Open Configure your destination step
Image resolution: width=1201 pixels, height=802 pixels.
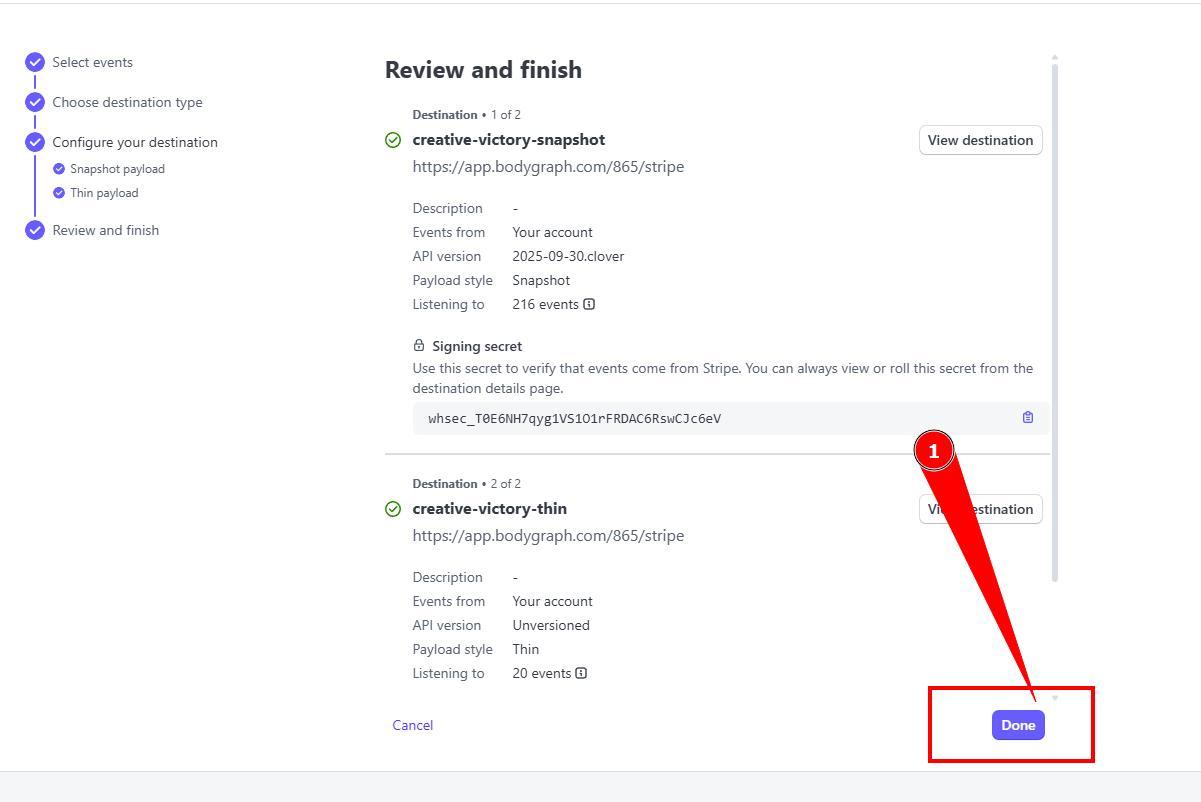coord(135,142)
